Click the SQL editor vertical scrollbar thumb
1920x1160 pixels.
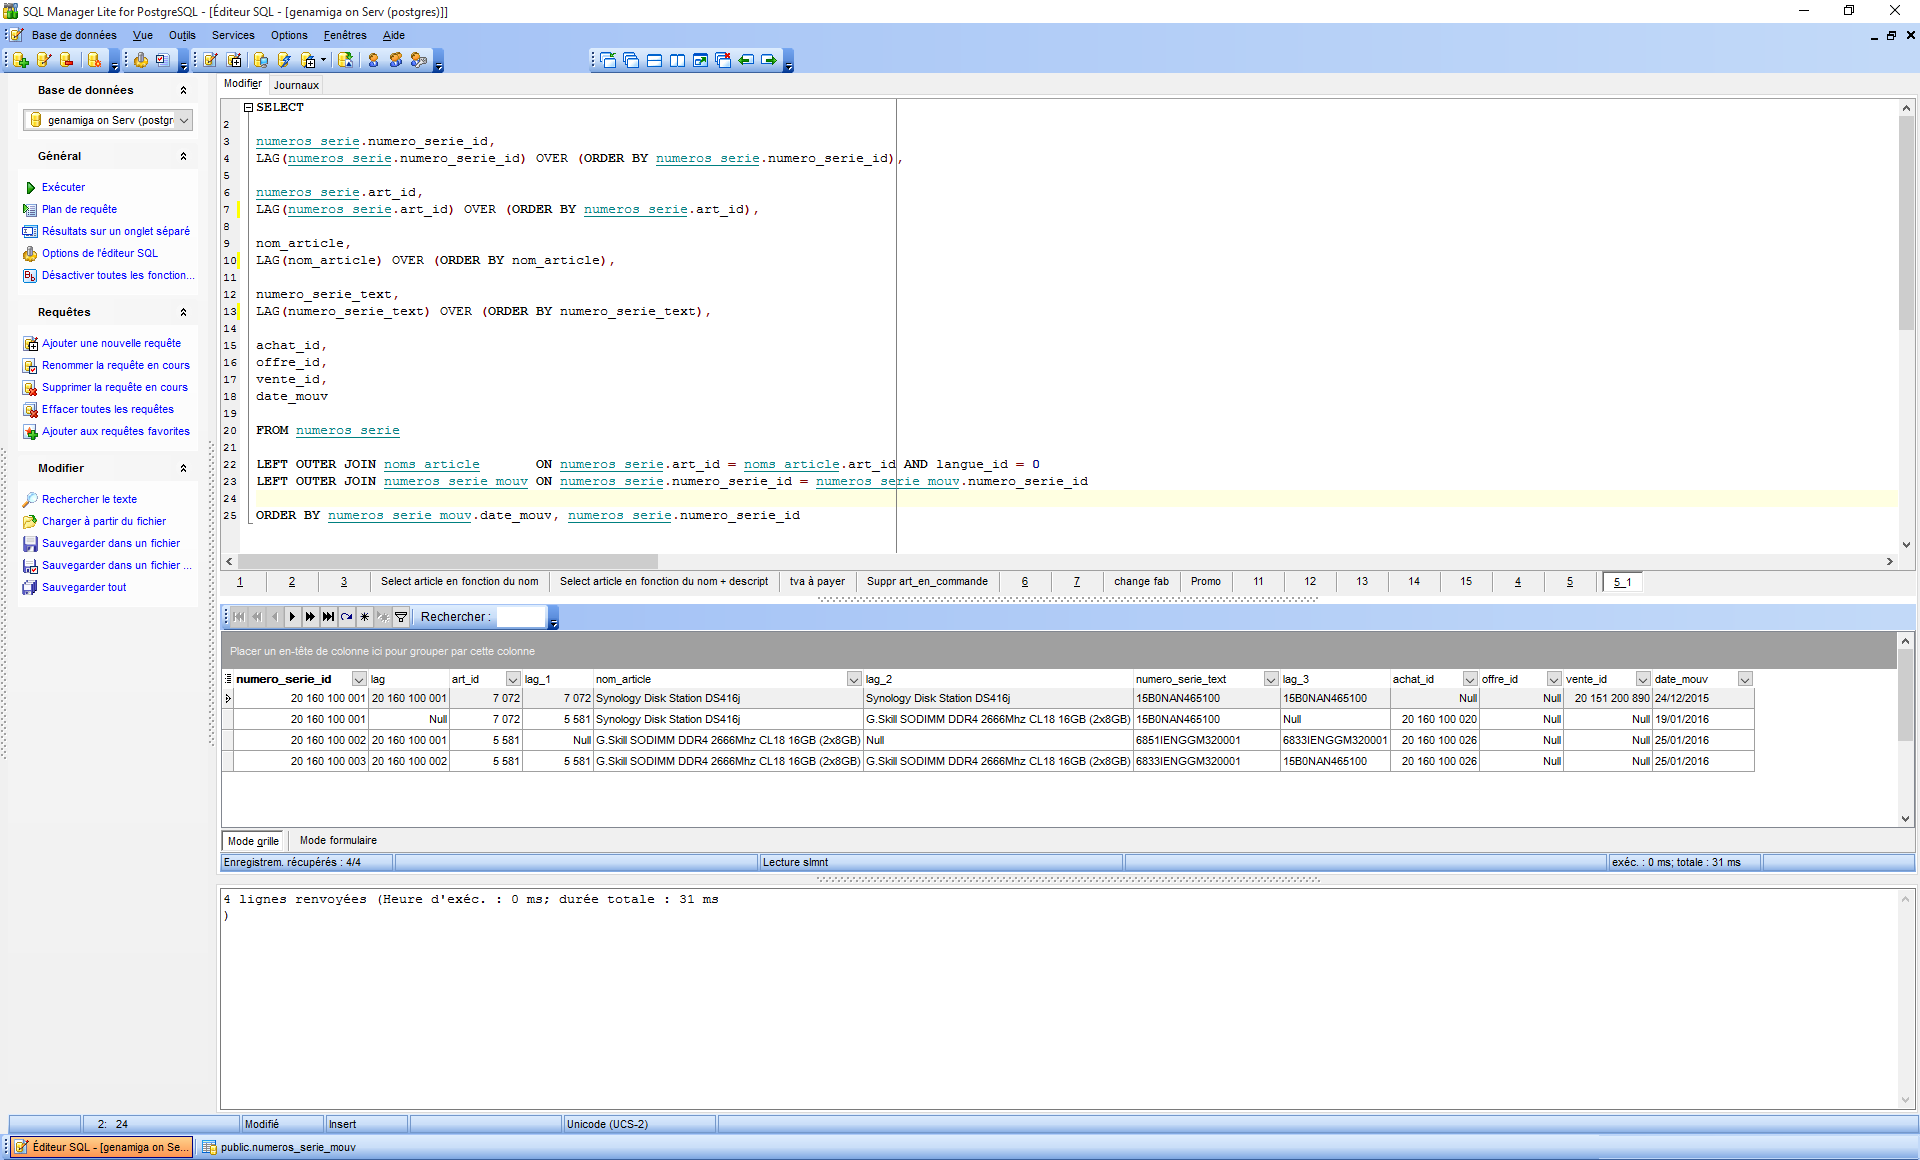[1906, 223]
